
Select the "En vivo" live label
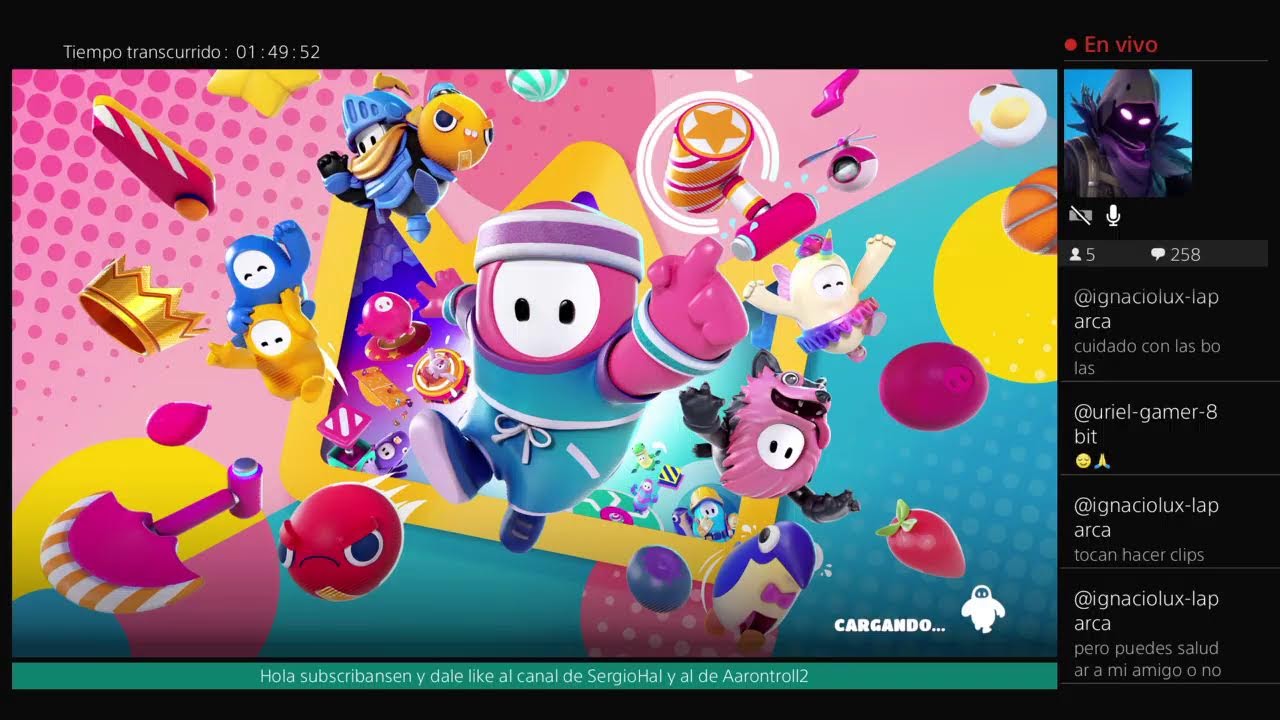[x=1120, y=45]
